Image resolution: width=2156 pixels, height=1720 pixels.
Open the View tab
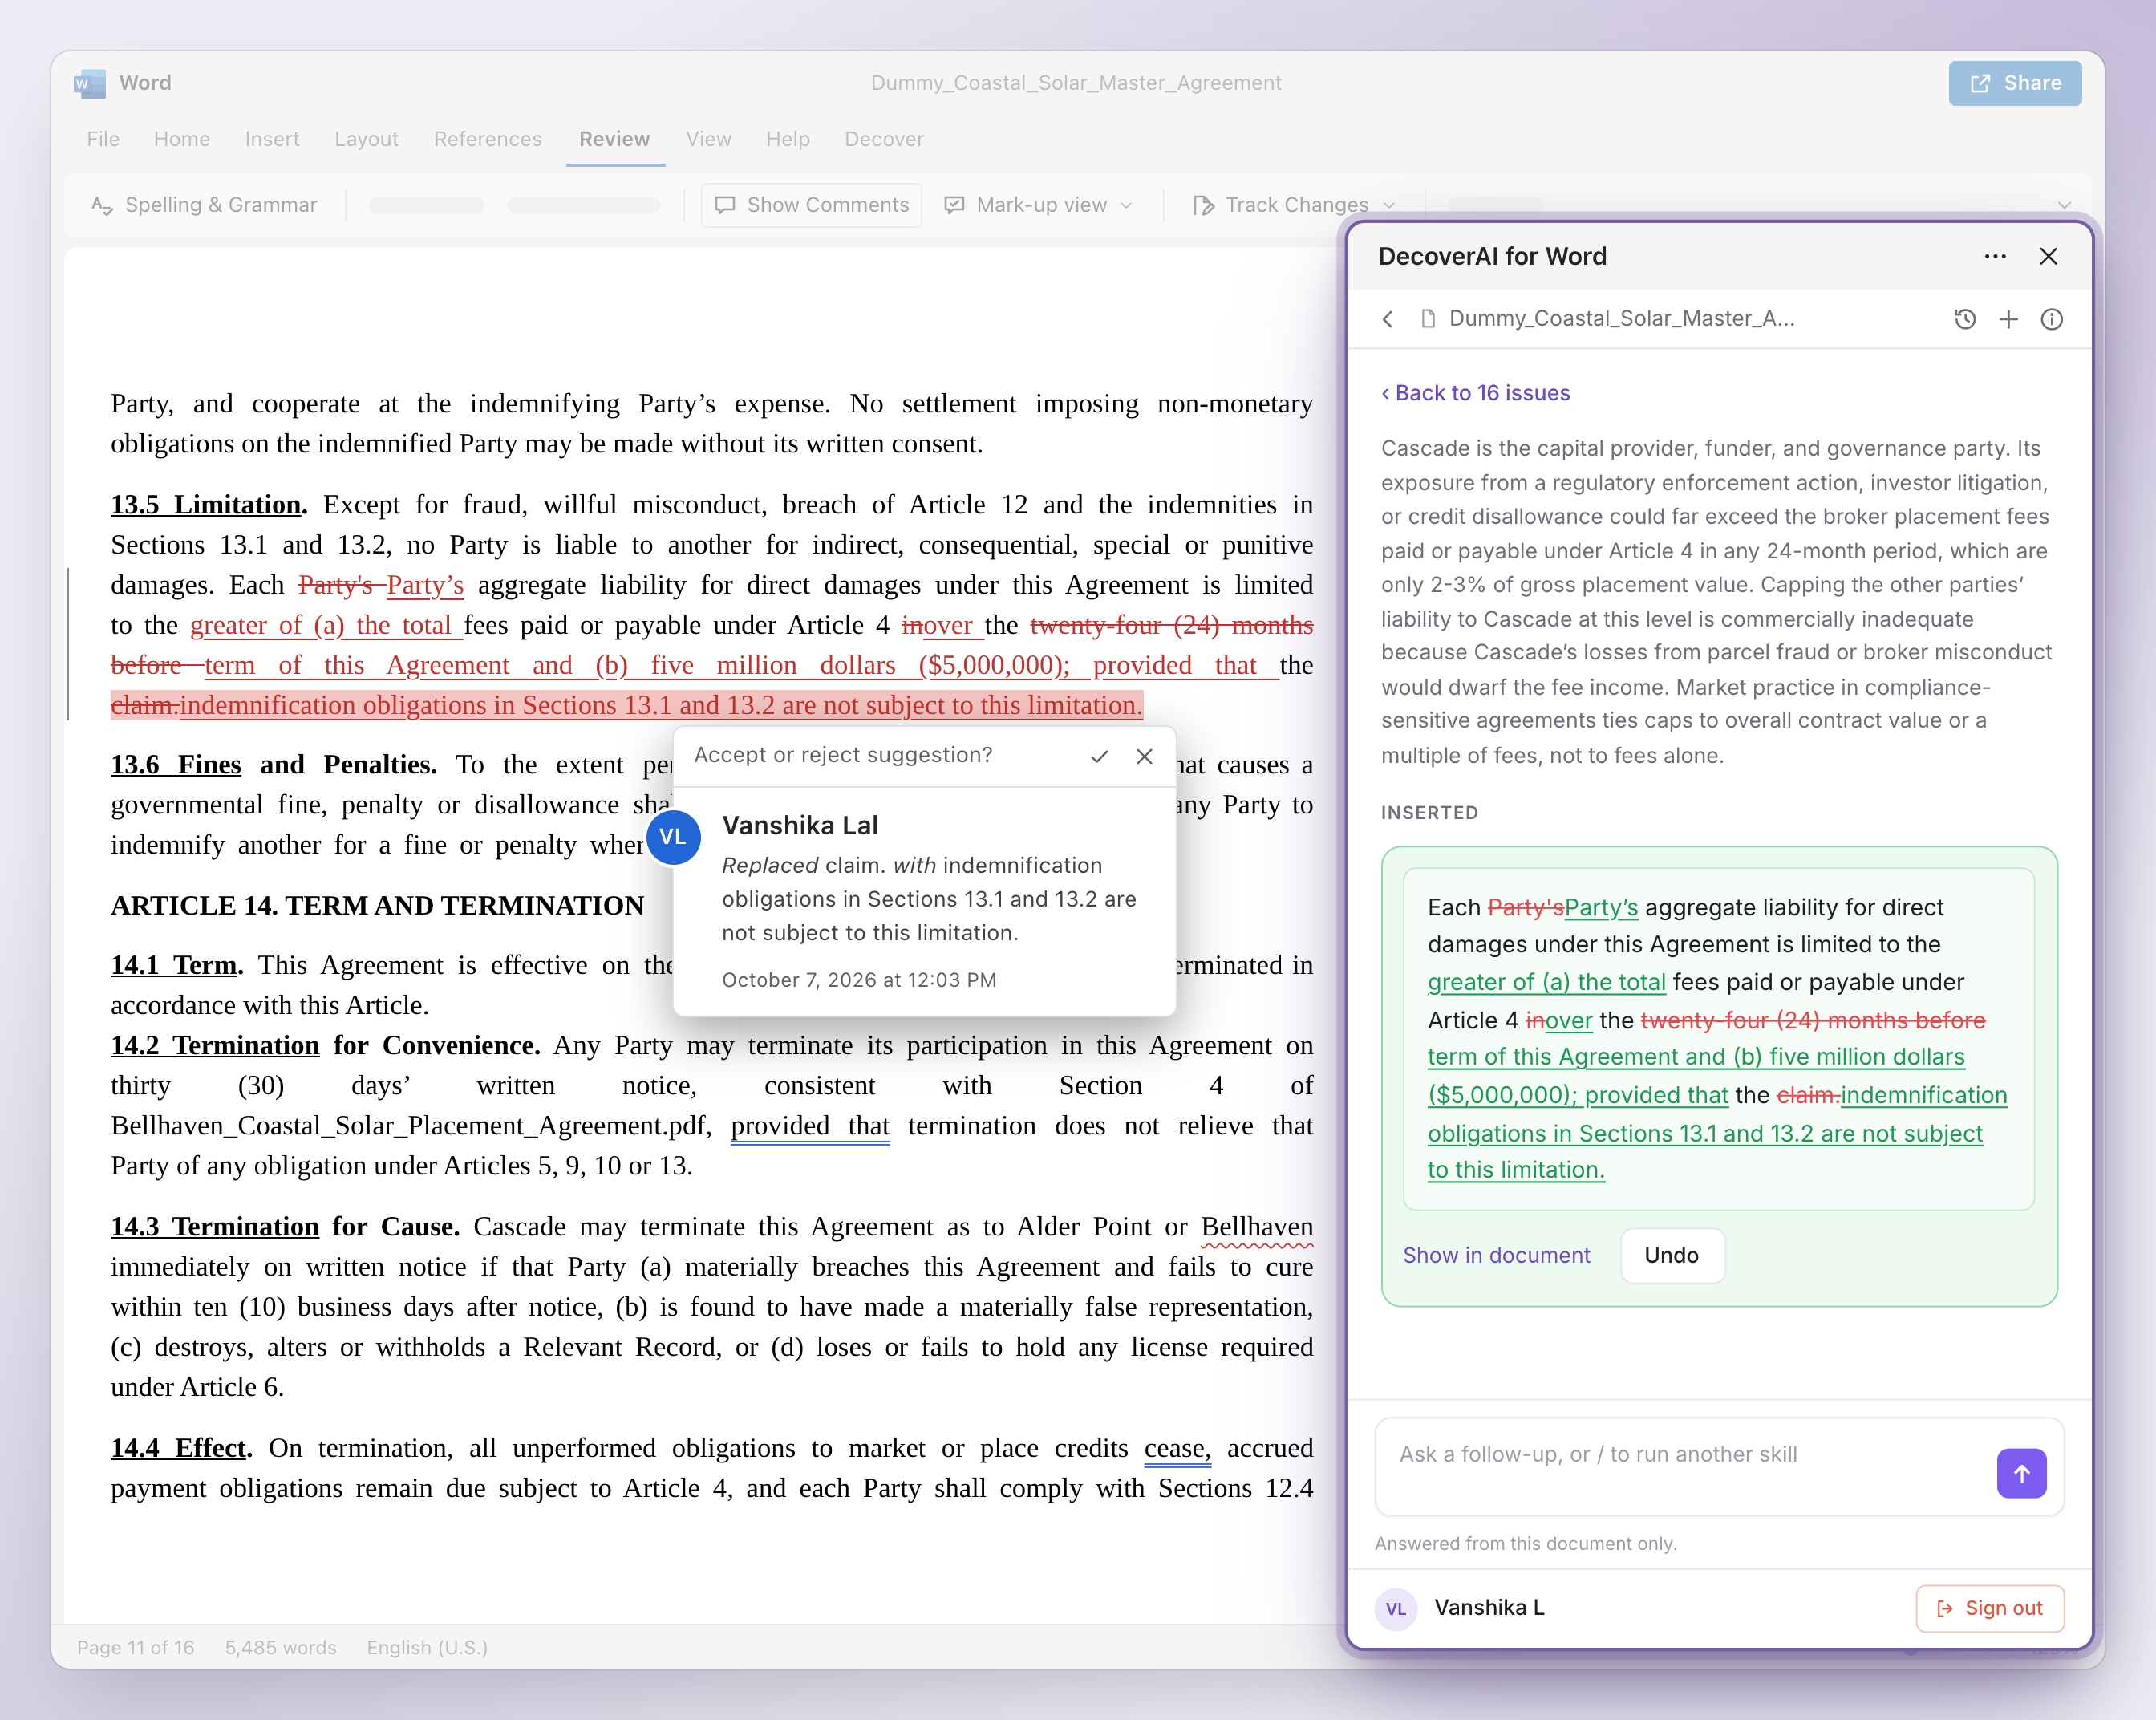[x=708, y=139]
